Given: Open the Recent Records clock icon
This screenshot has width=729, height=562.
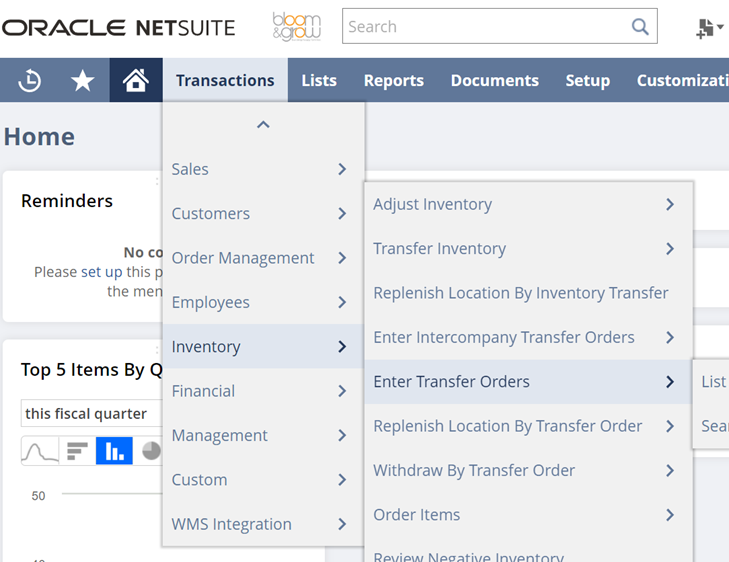Looking at the screenshot, I should click(30, 81).
